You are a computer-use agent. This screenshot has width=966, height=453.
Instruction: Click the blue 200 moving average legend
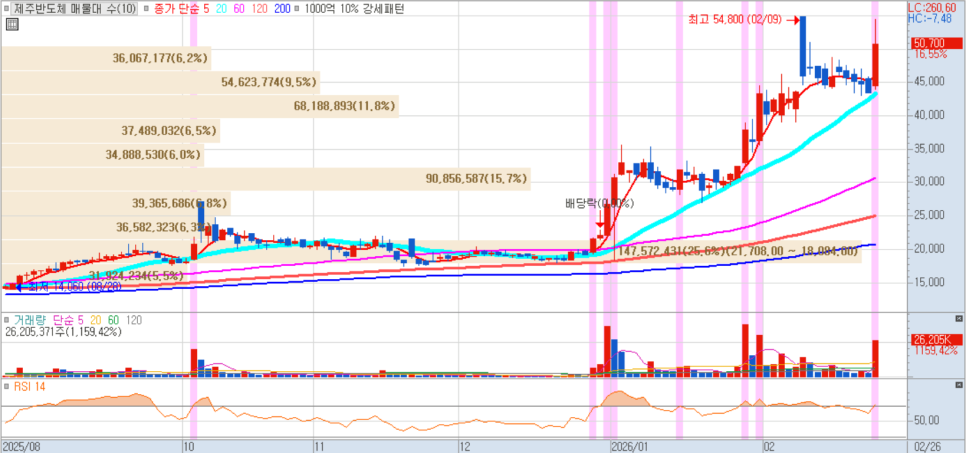(x=282, y=9)
